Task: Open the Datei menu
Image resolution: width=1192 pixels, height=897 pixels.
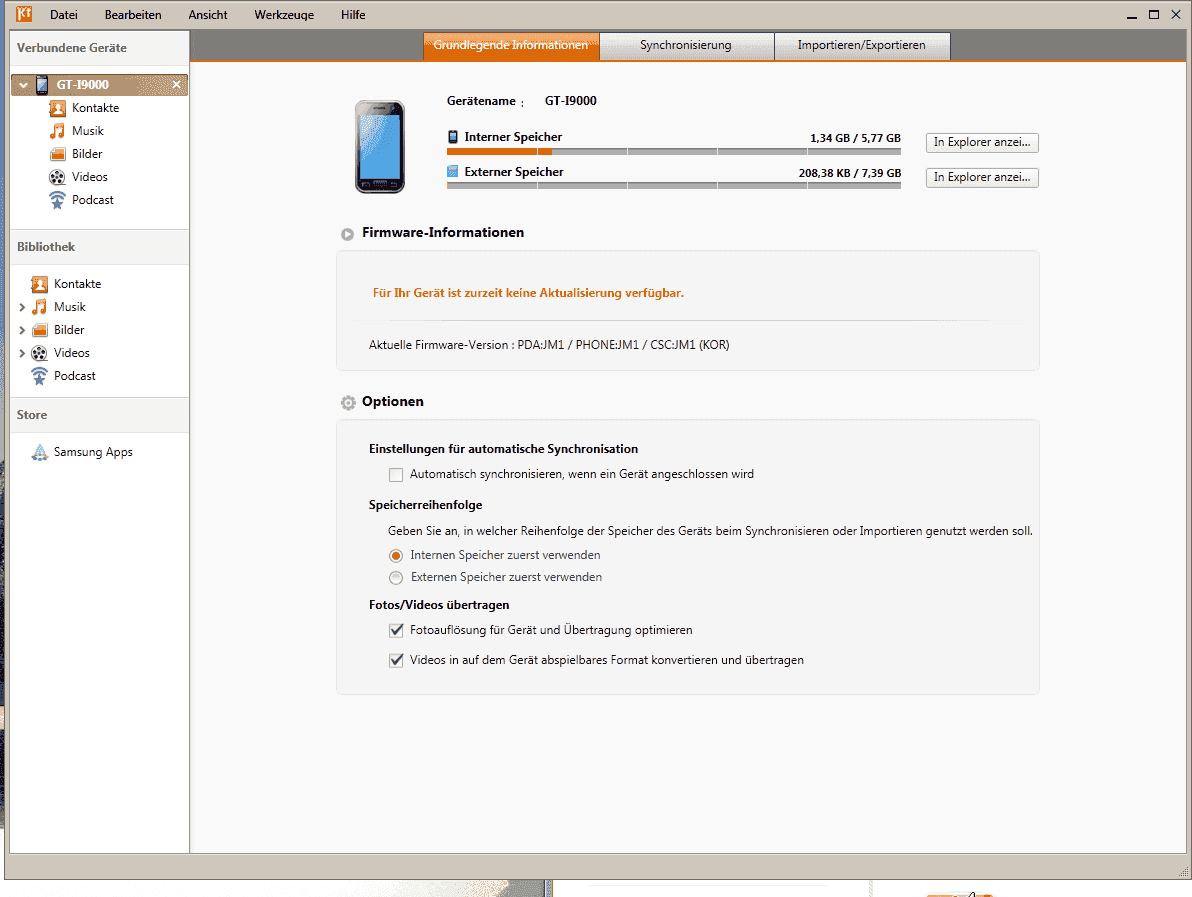Action: 64,14
